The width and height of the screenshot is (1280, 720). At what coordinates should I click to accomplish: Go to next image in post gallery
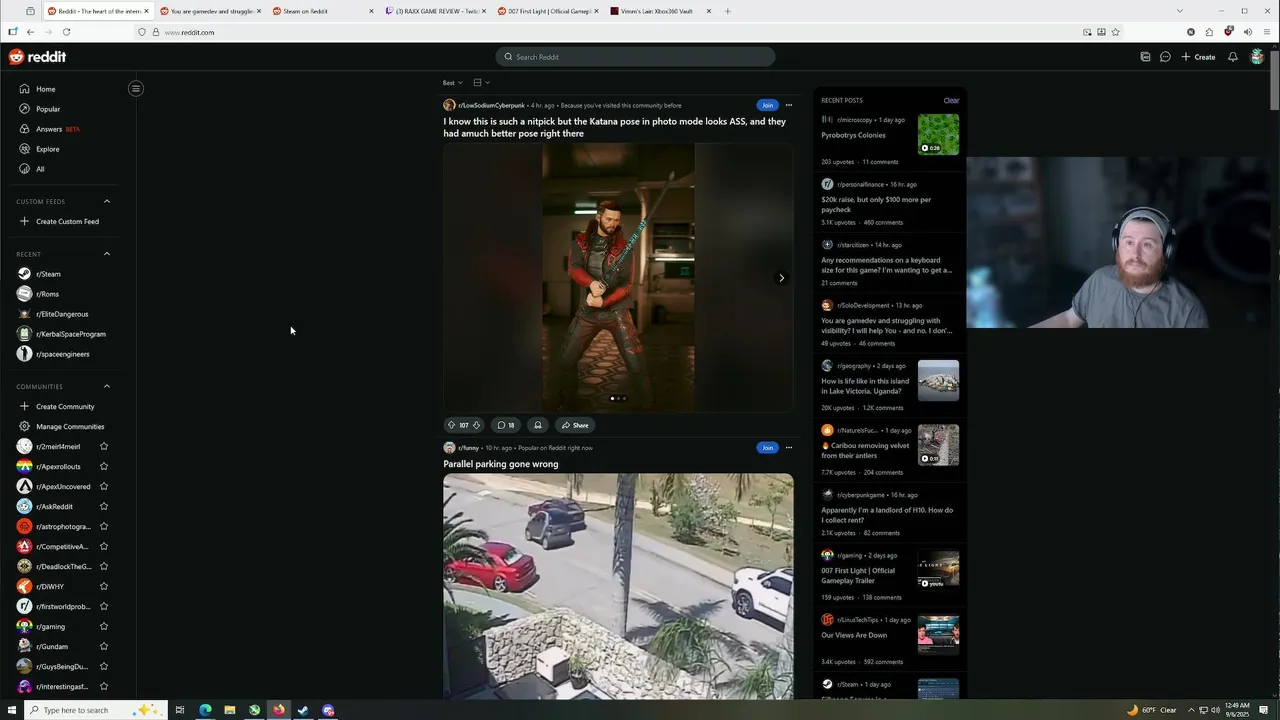[781, 278]
